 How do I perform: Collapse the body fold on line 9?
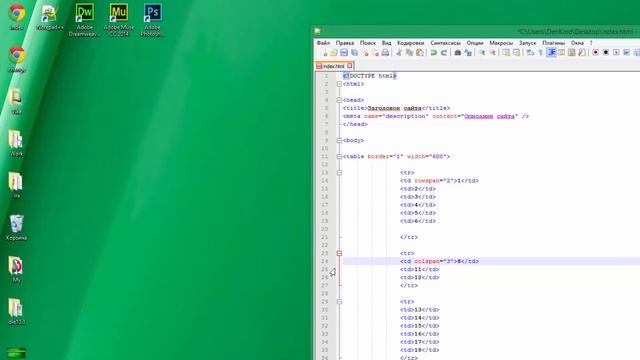click(x=339, y=140)
